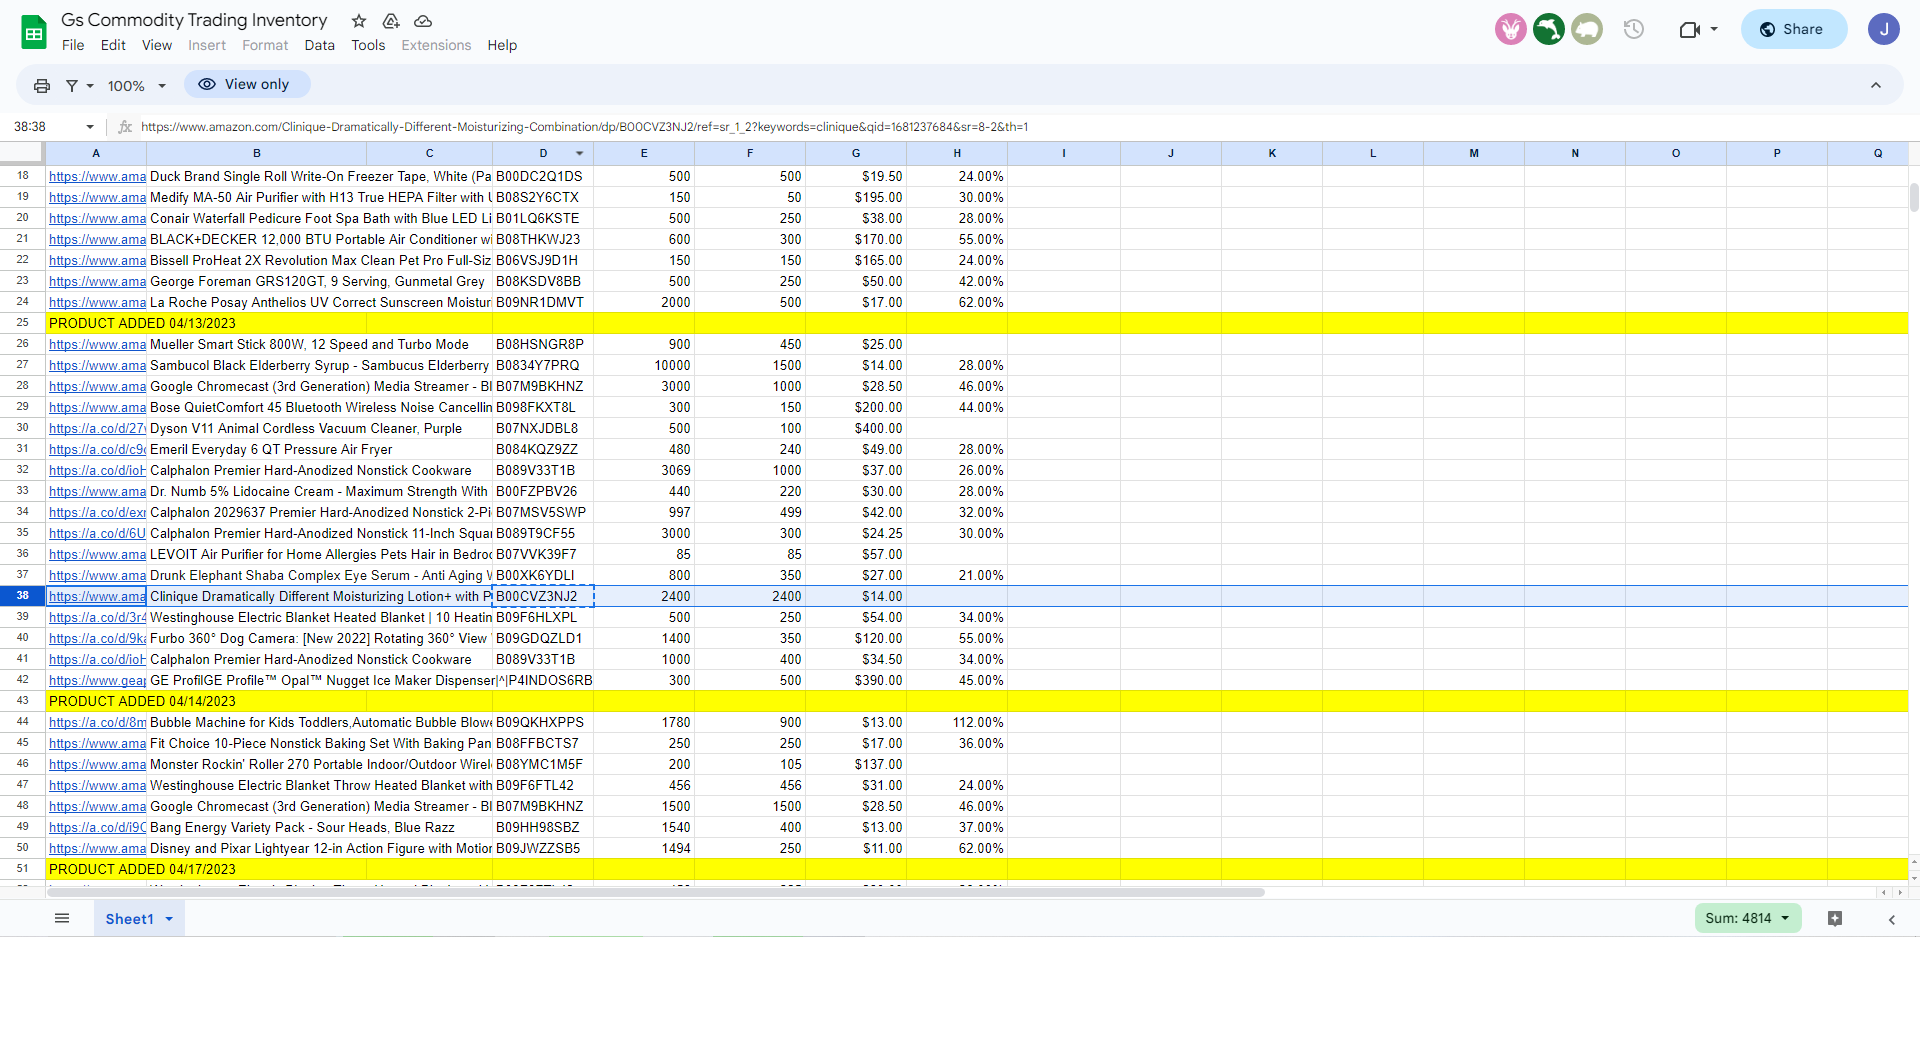Click PRODUCT ADDED 04/14/2023 cell
The height and width of the screenshot is (1042, 1922).
click(x=142, y=701)
